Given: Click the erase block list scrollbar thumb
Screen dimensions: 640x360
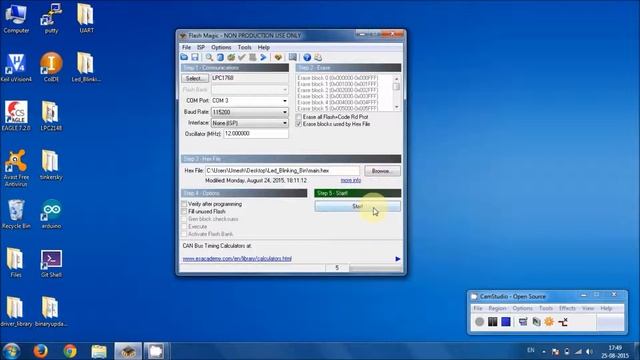Looking at the screenshot, I should [396, 87].
